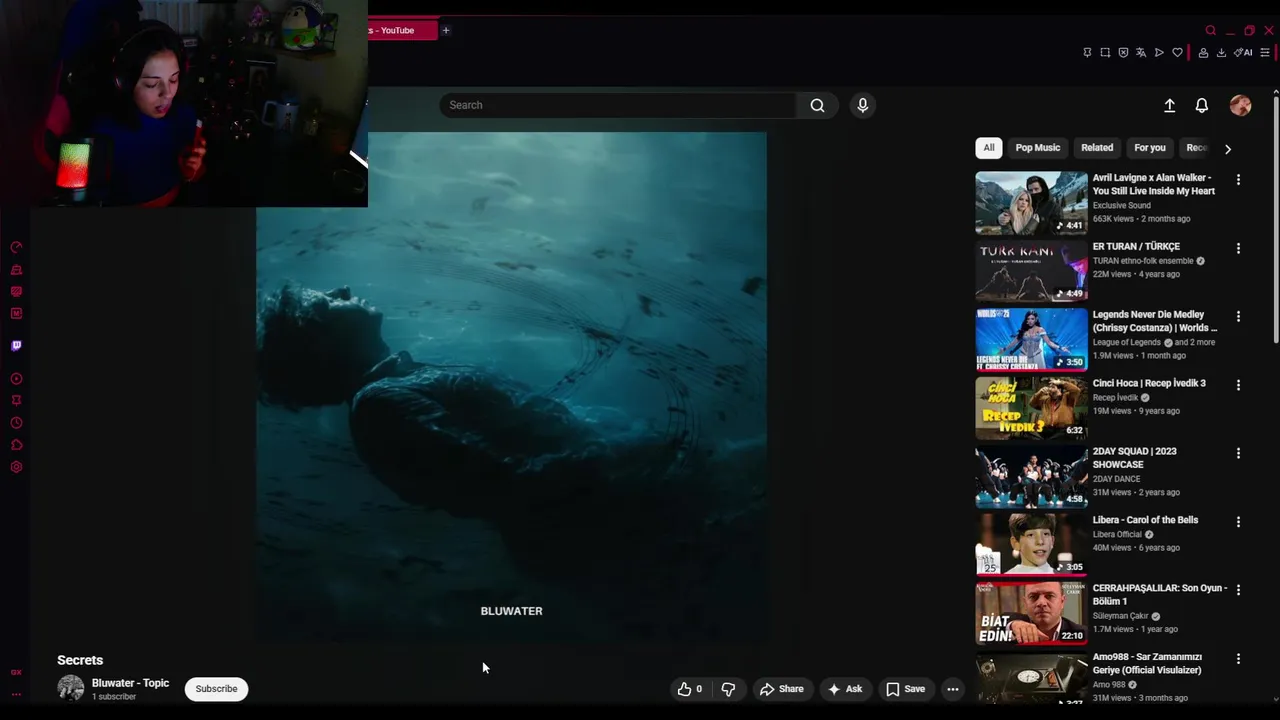Show more filter chips with right arrow
Screen dimensions: 1280x720
(x=1228, y=149)
